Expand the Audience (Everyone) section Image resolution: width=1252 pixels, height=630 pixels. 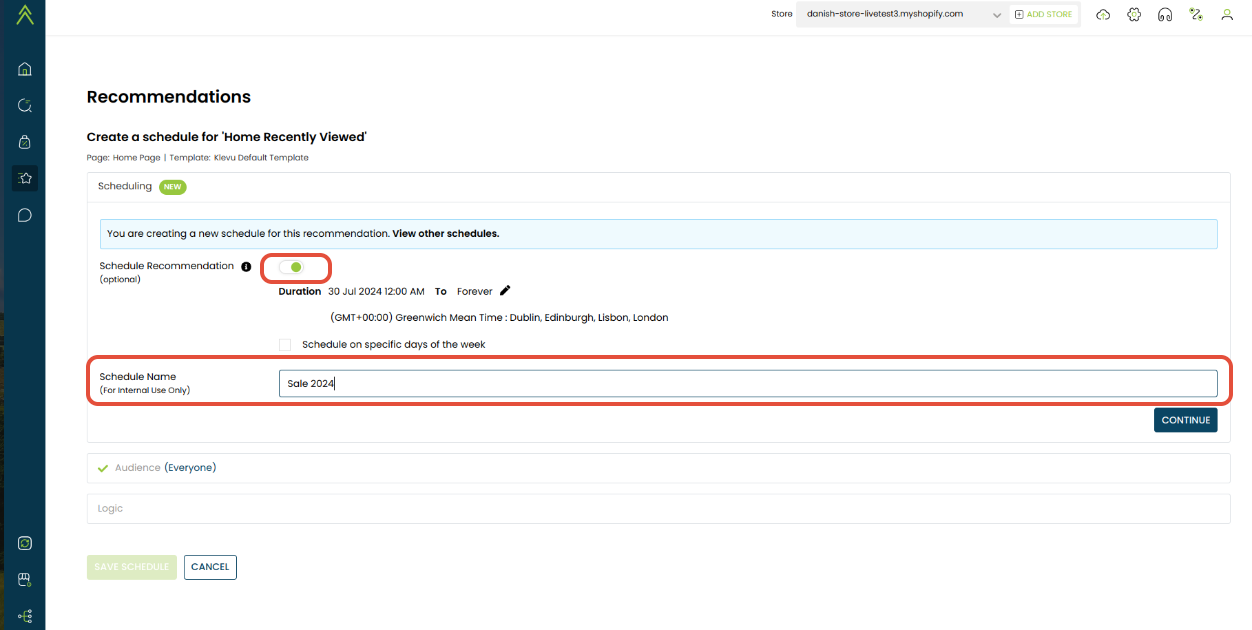point(165,468)
